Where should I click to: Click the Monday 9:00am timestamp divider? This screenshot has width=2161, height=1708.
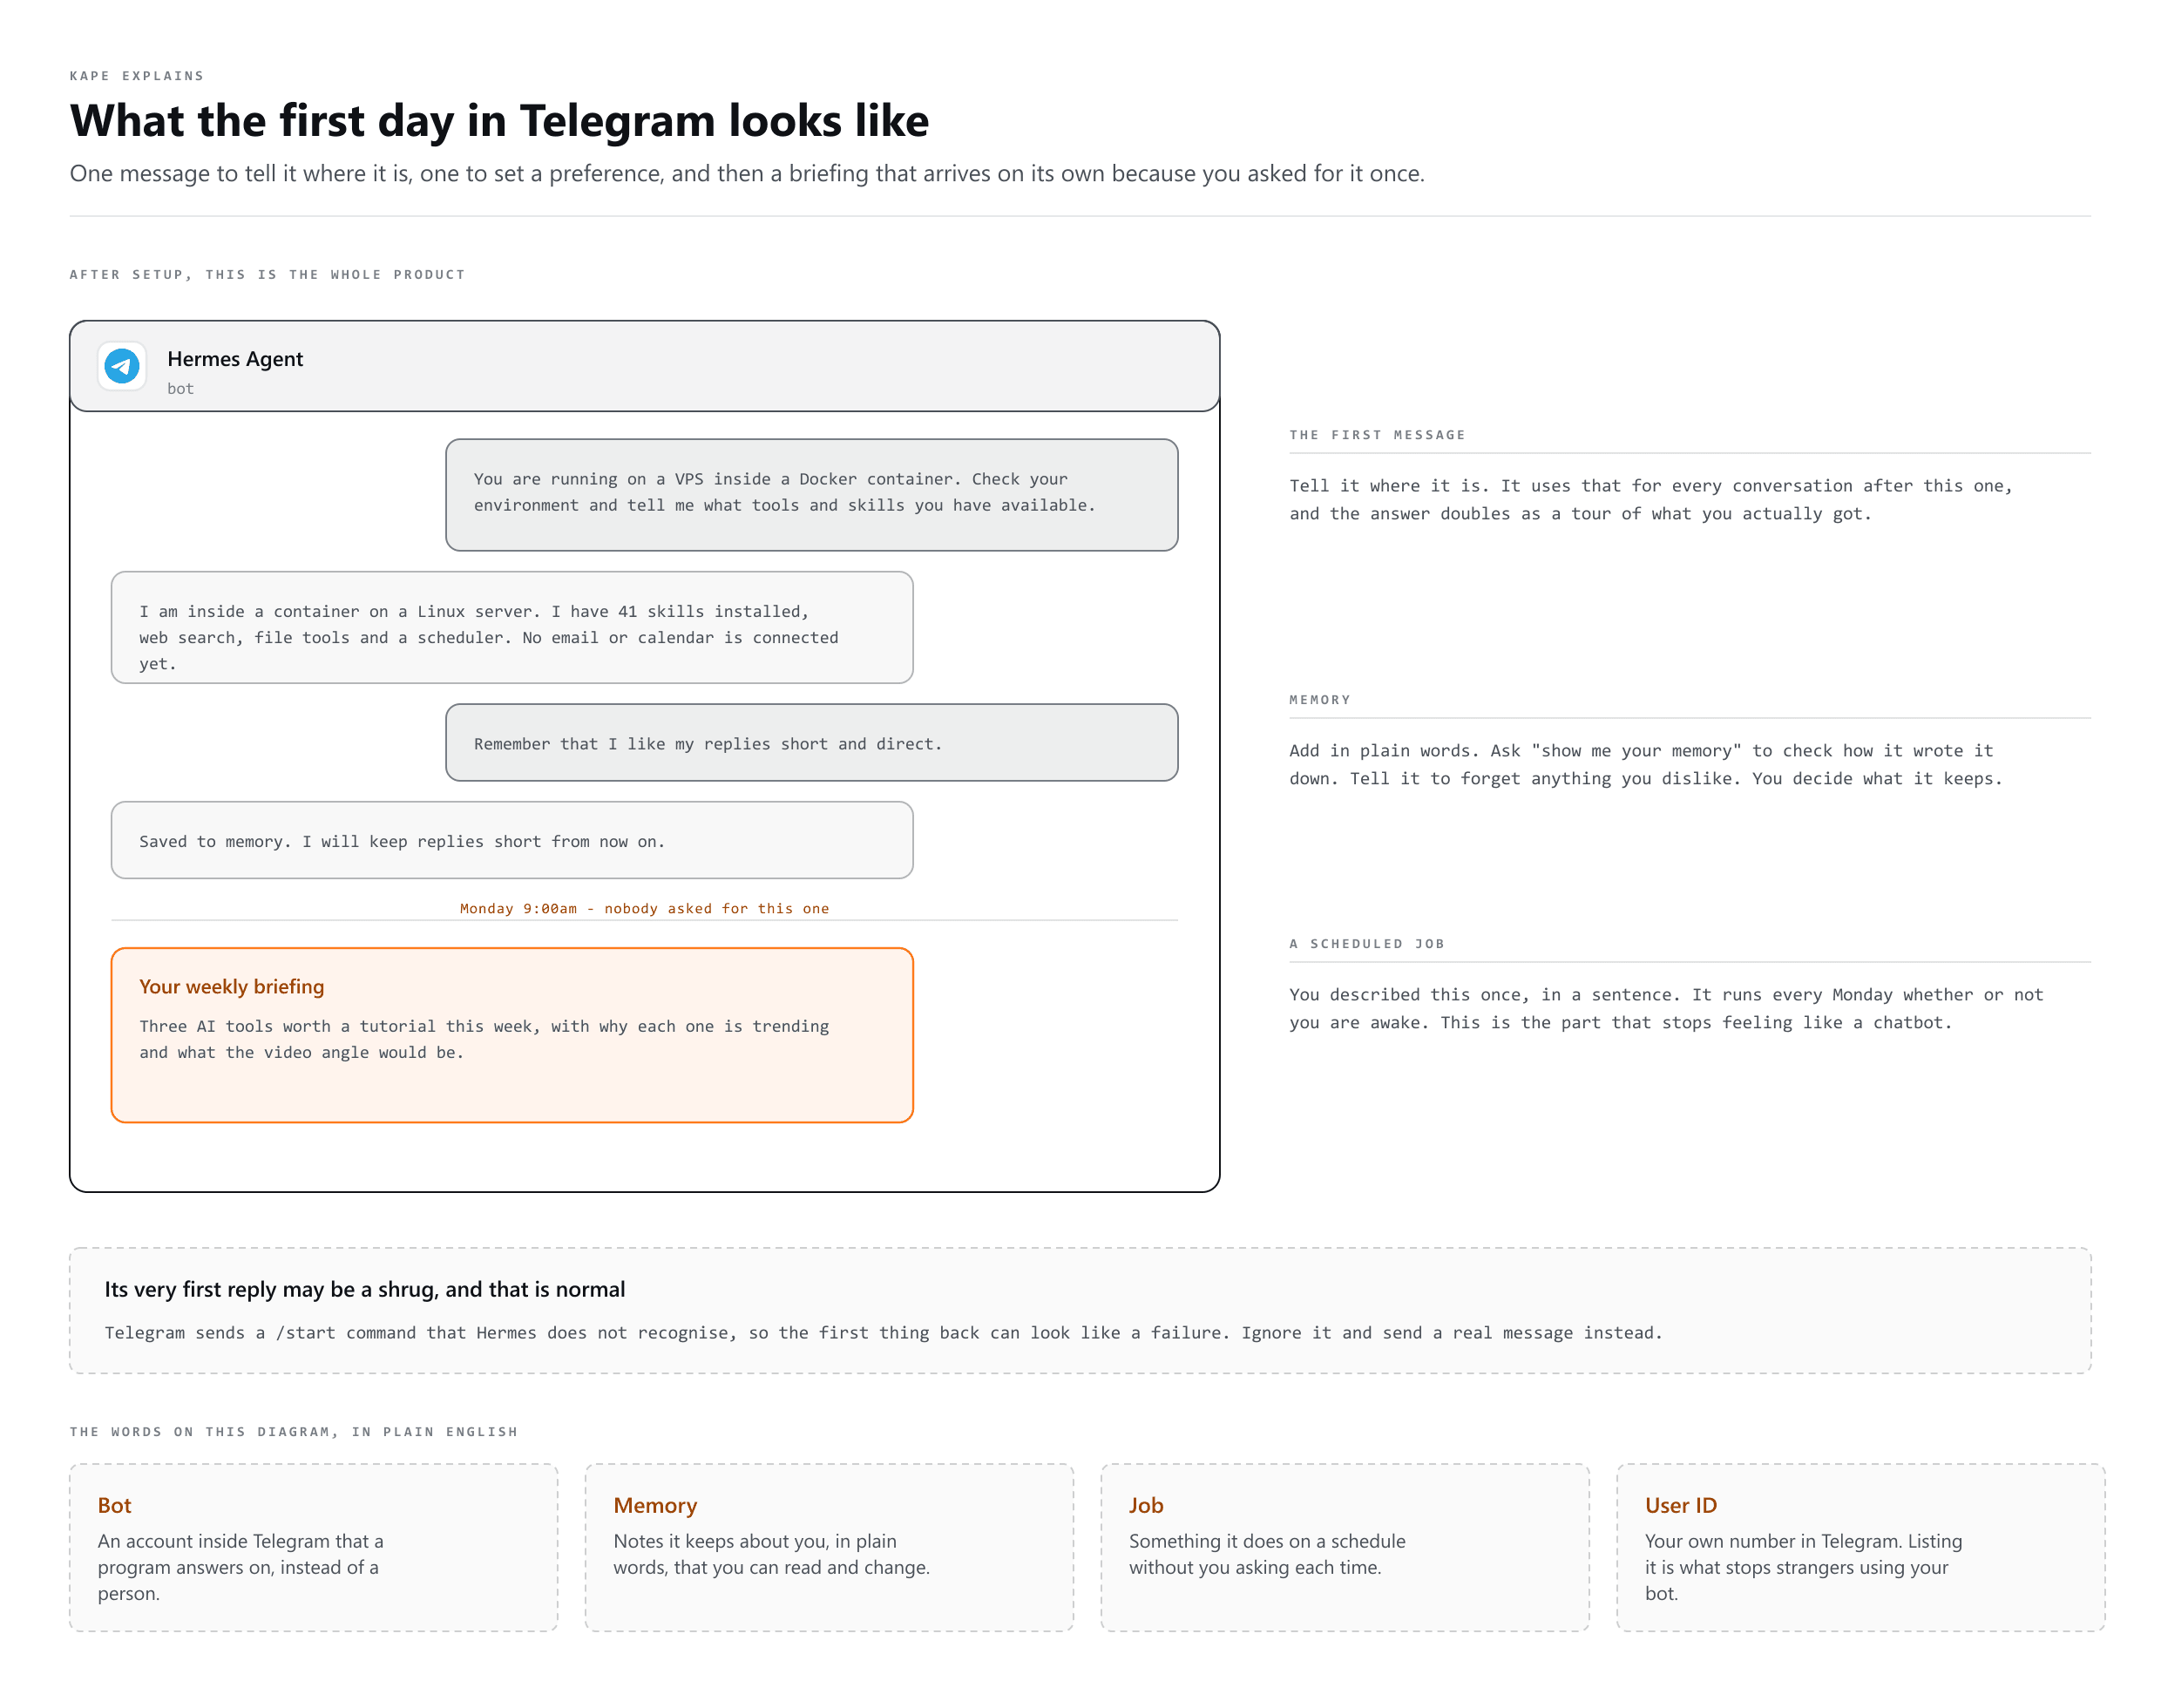click(x=644, y=908)
